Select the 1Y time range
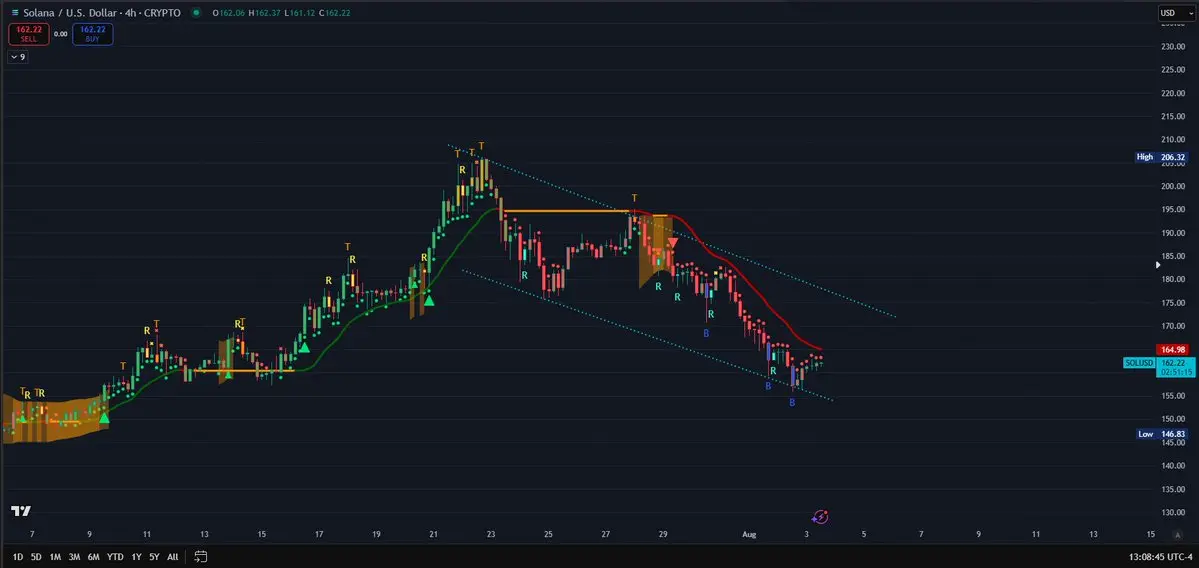Image resolution: width=1199 pixels, height=568 pixels. tap(136, 557)
